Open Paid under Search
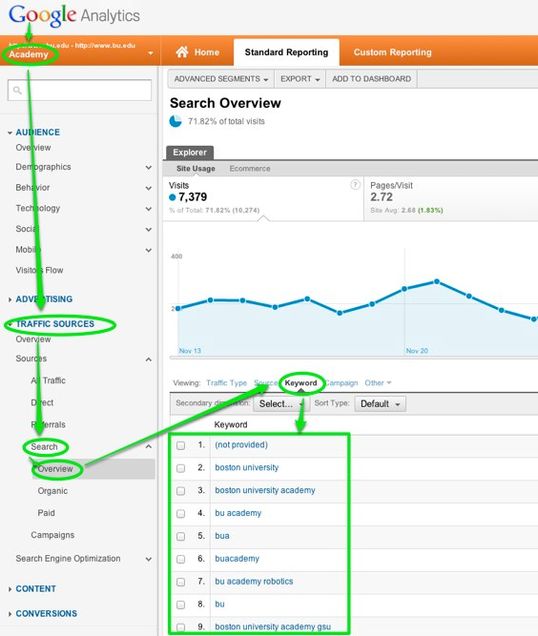 (46, 513)
